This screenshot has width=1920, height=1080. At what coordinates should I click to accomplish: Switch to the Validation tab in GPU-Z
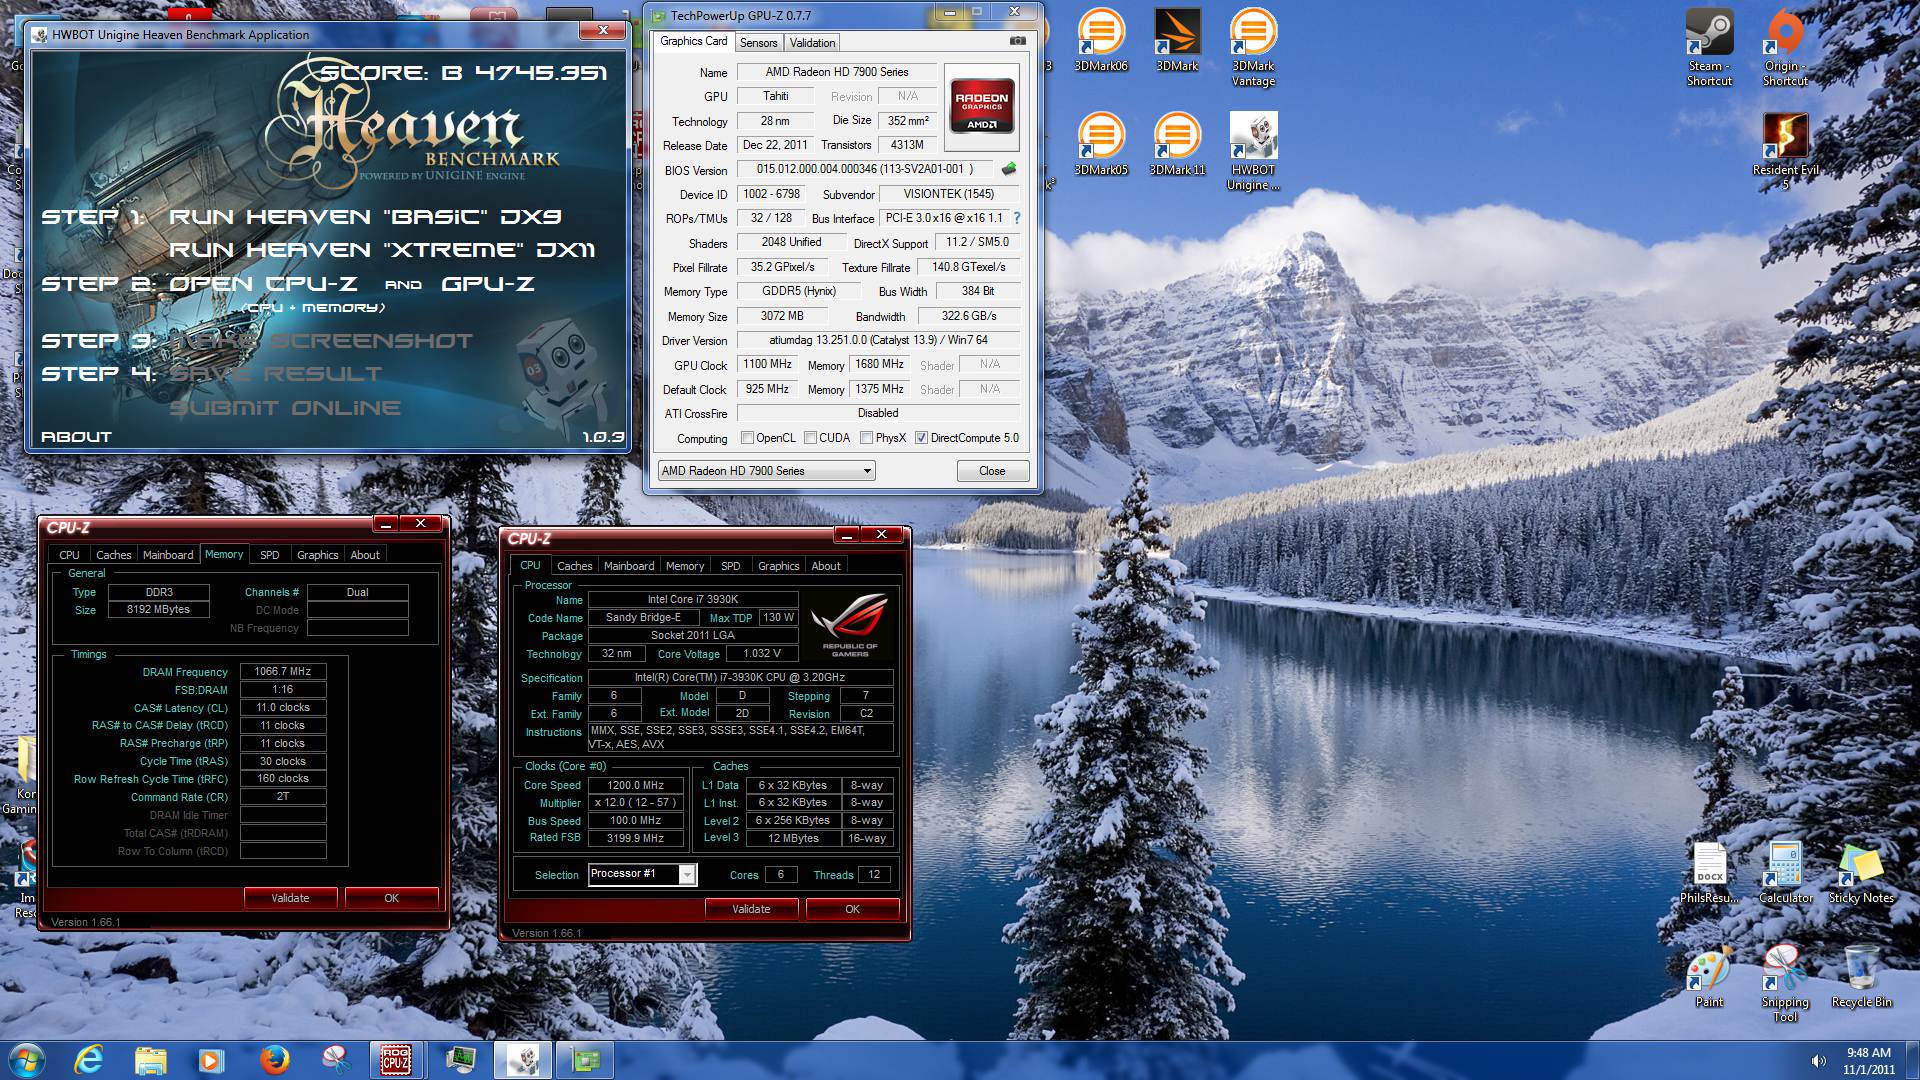point(812,43)
